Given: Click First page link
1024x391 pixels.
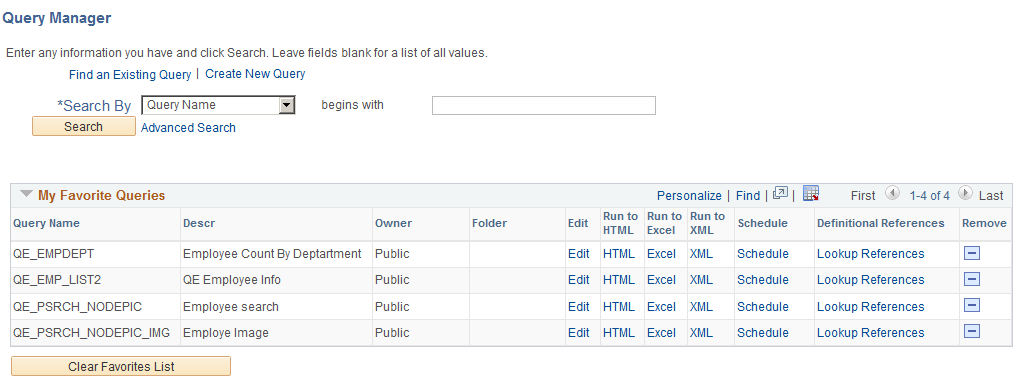Looking at the screenshot, I should (863, 195).
